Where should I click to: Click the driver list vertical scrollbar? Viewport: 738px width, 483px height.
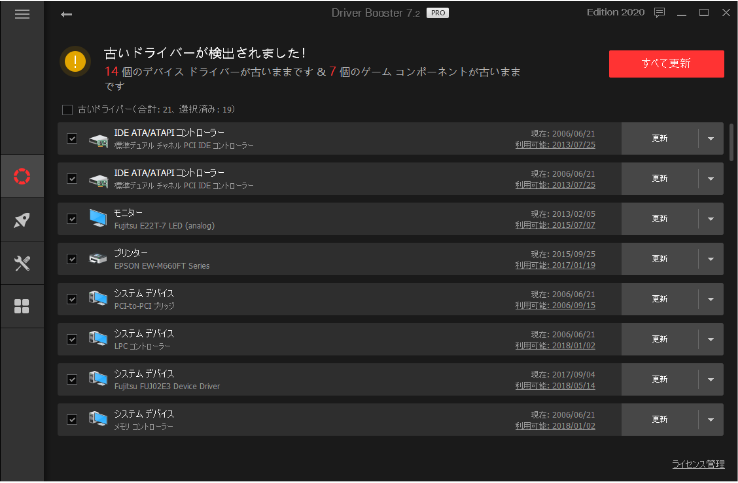(x=731, y=142)
